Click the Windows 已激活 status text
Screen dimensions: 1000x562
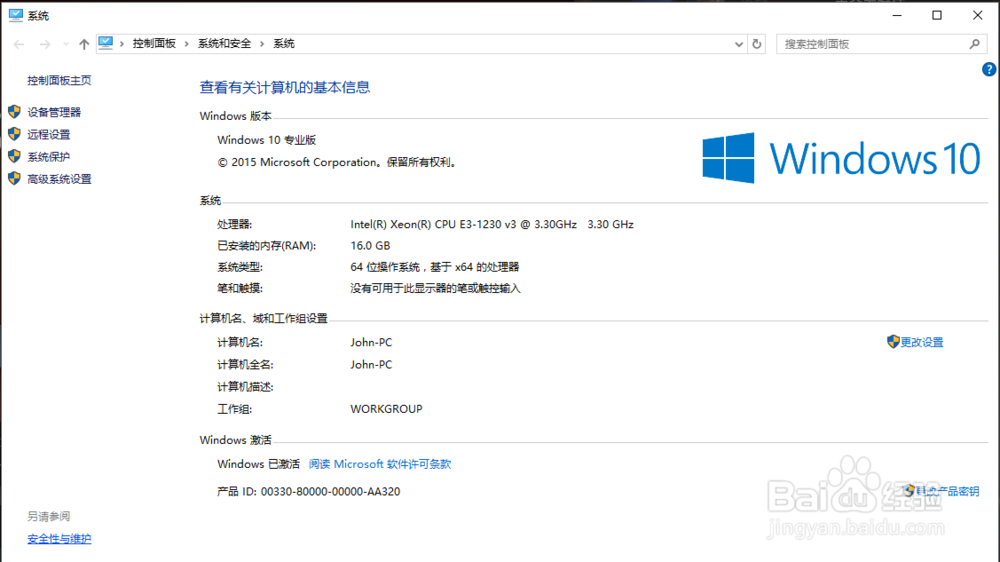click(258, 464)
